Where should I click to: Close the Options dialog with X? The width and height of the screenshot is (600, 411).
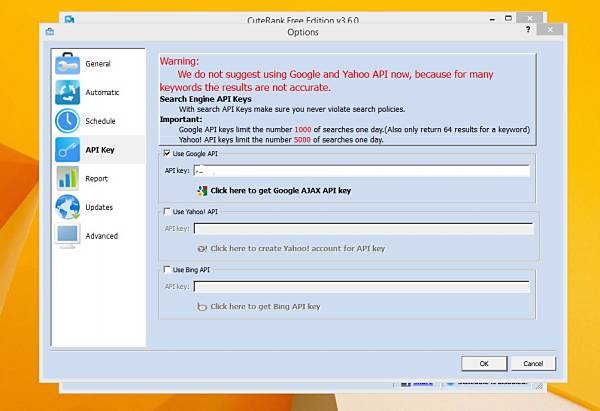coord(550,29)
